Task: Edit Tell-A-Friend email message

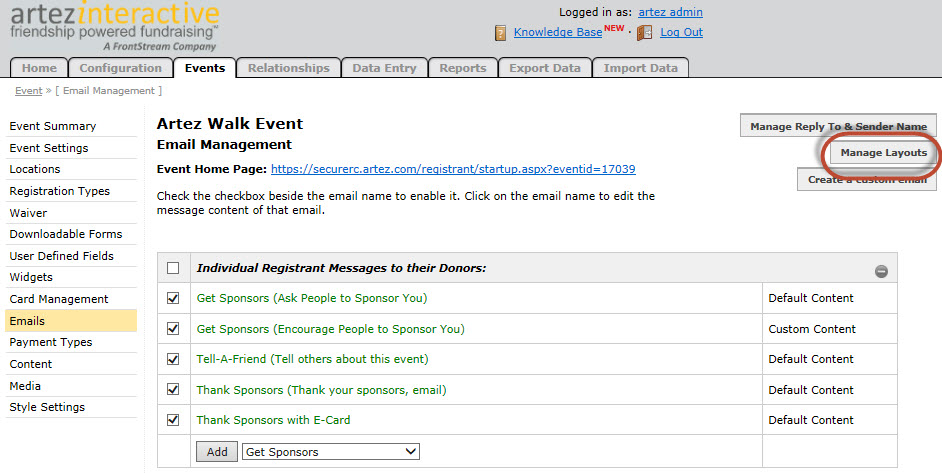Action: 312,359
